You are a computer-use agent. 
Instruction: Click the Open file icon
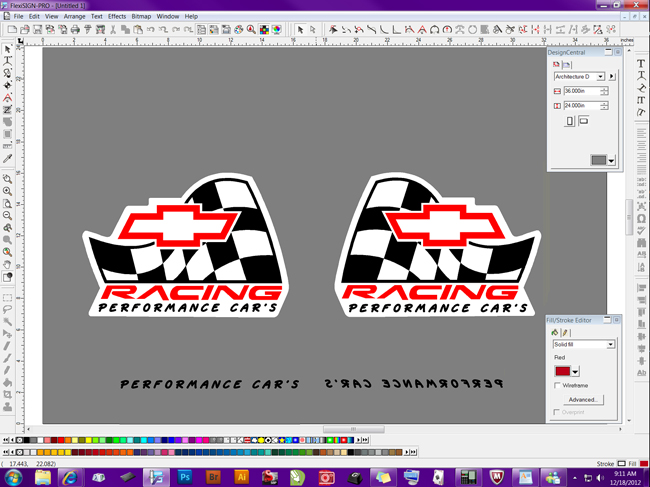[x=25, y=29]
